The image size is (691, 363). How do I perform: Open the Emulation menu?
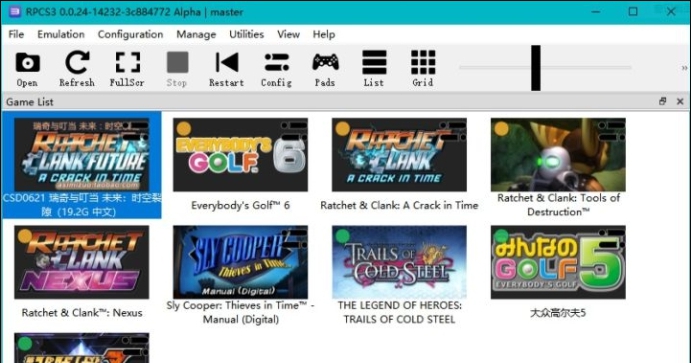coord(61,34)
